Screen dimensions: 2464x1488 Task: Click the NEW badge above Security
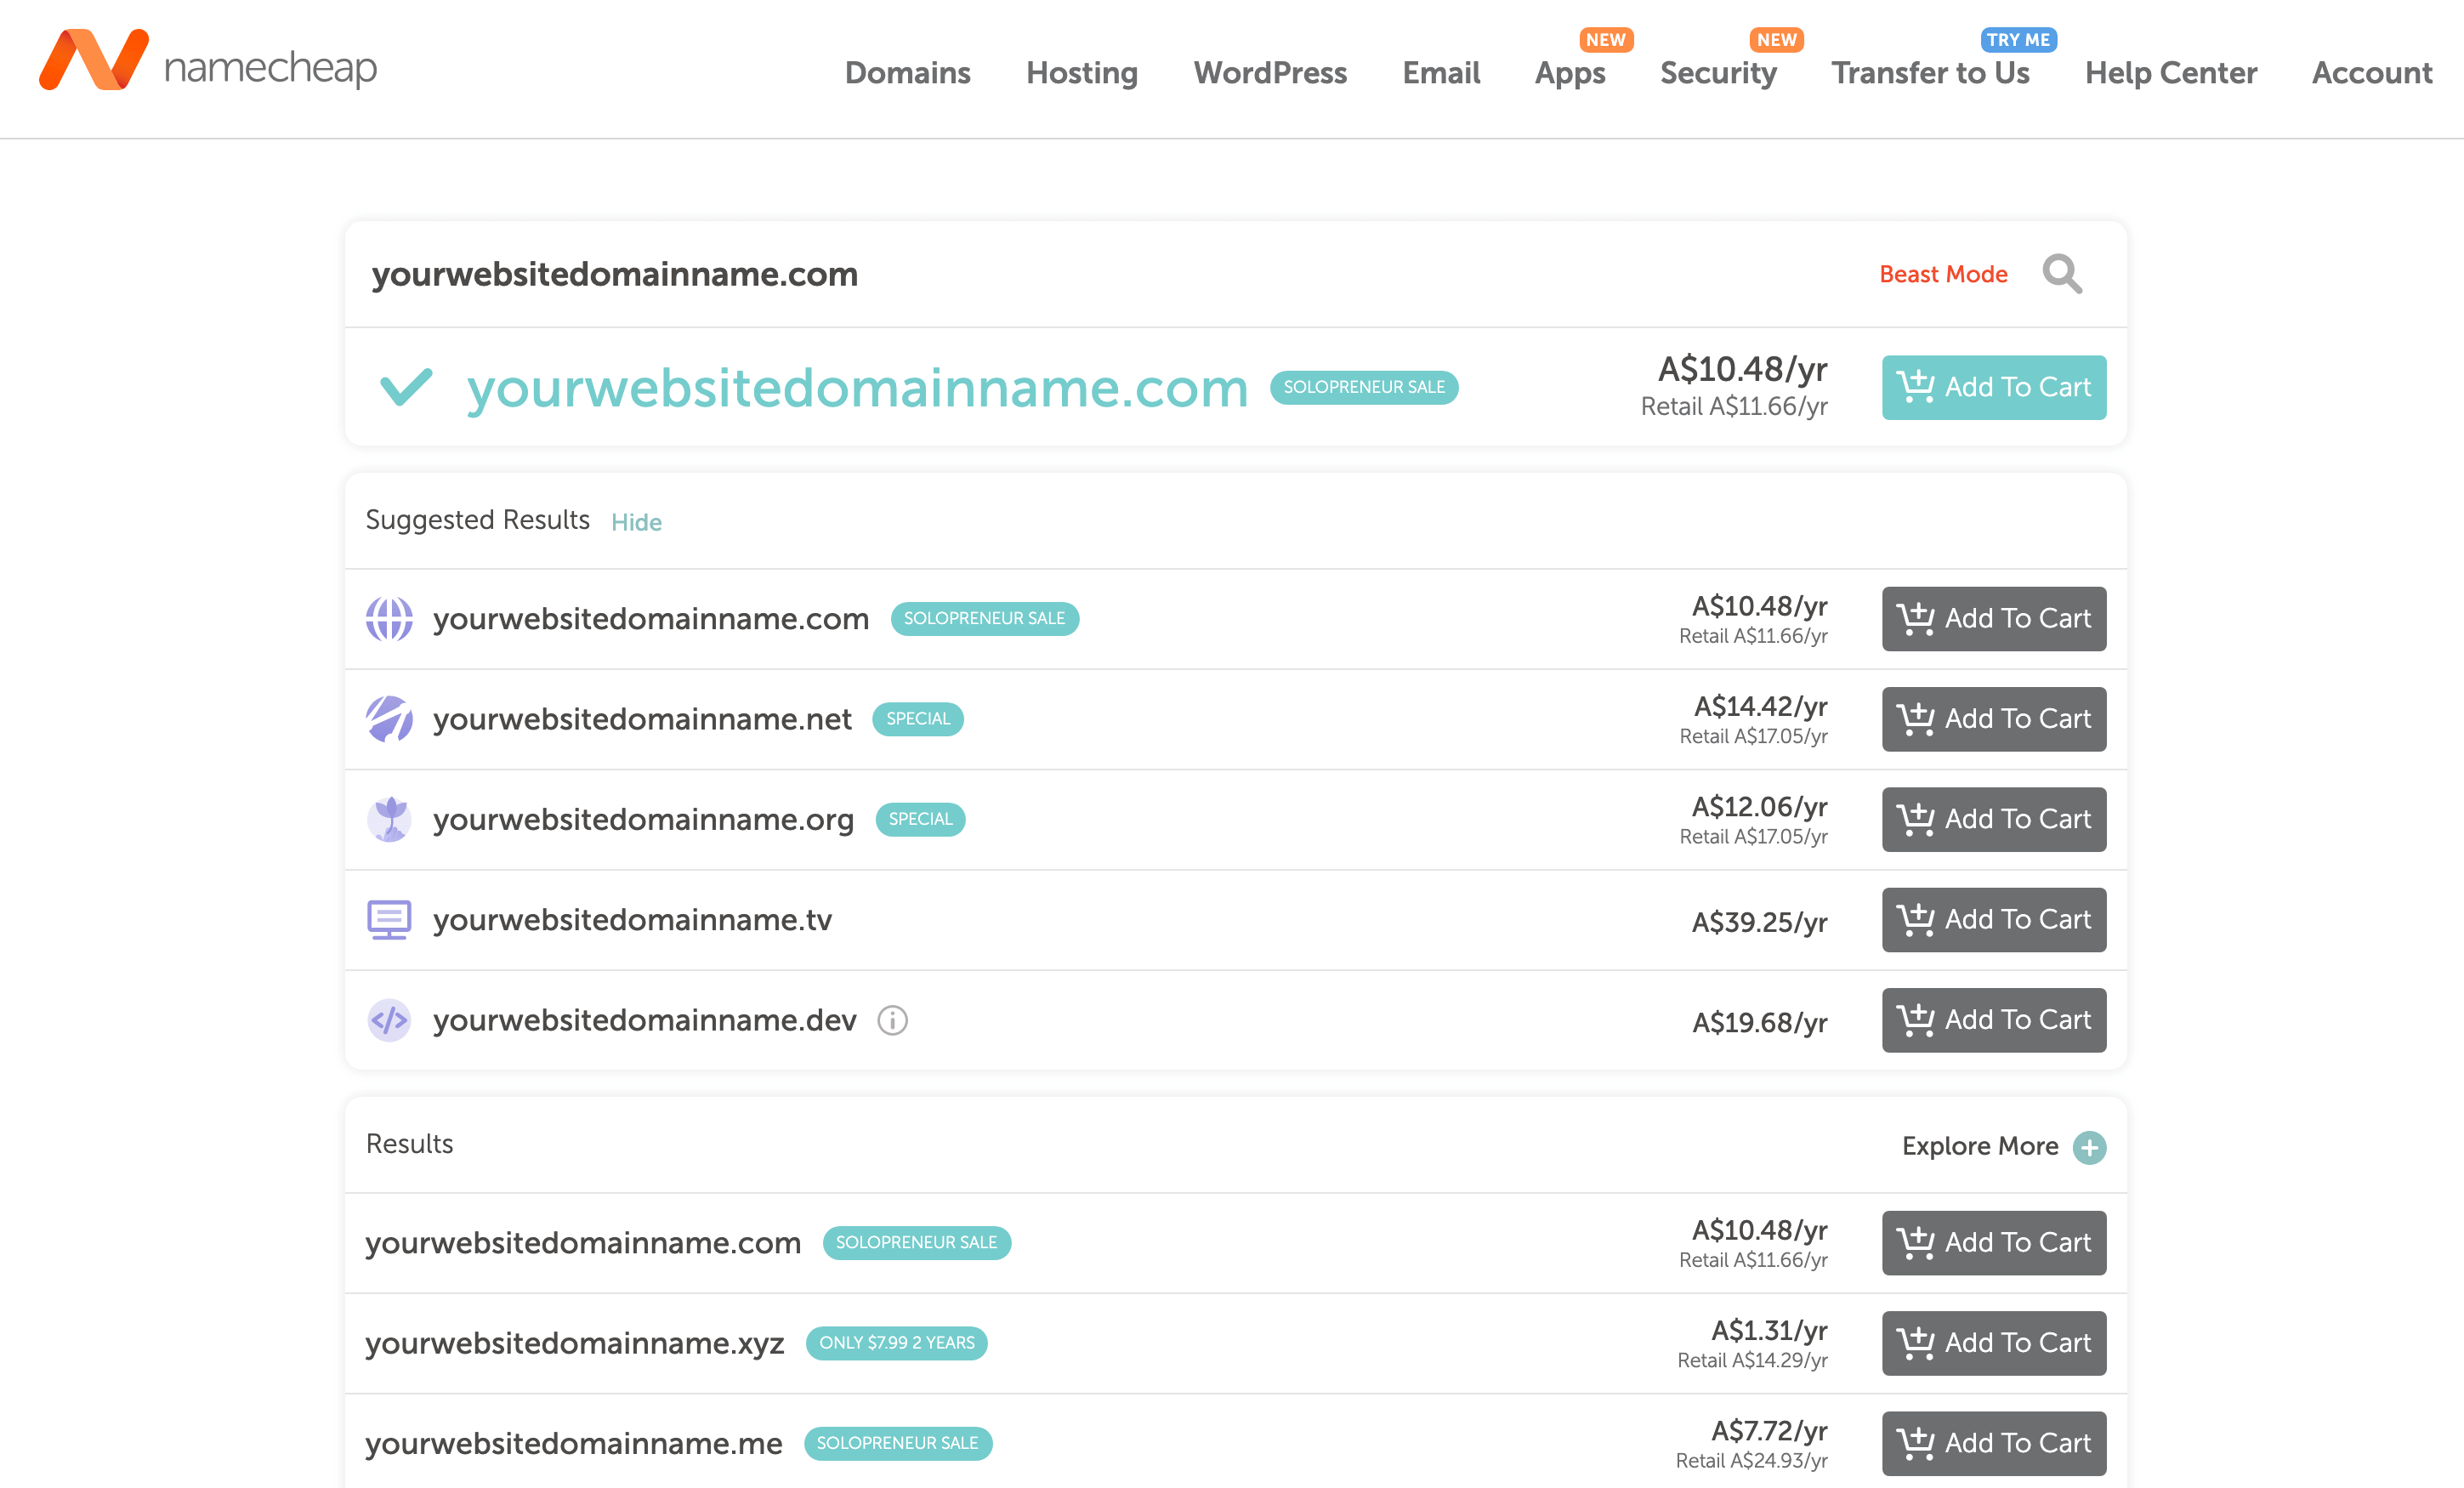click(1777, 39)
